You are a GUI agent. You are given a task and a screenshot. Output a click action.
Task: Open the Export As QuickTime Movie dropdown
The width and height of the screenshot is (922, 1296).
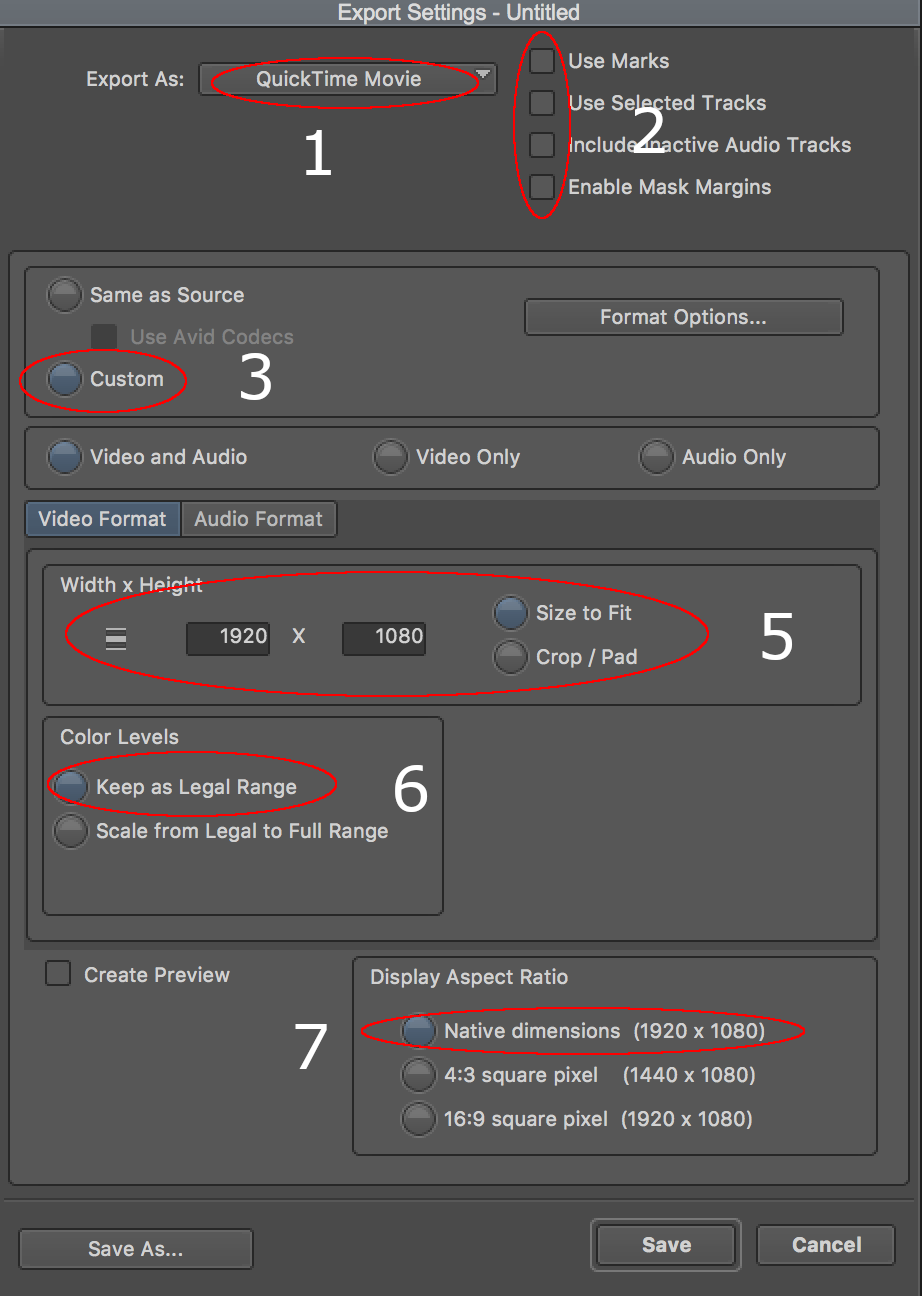tap(347, 79)
